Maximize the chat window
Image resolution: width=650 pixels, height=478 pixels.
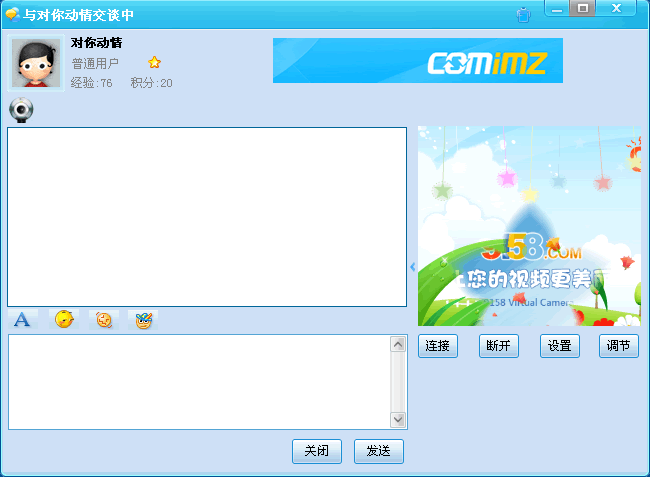[x=582, y=8]
